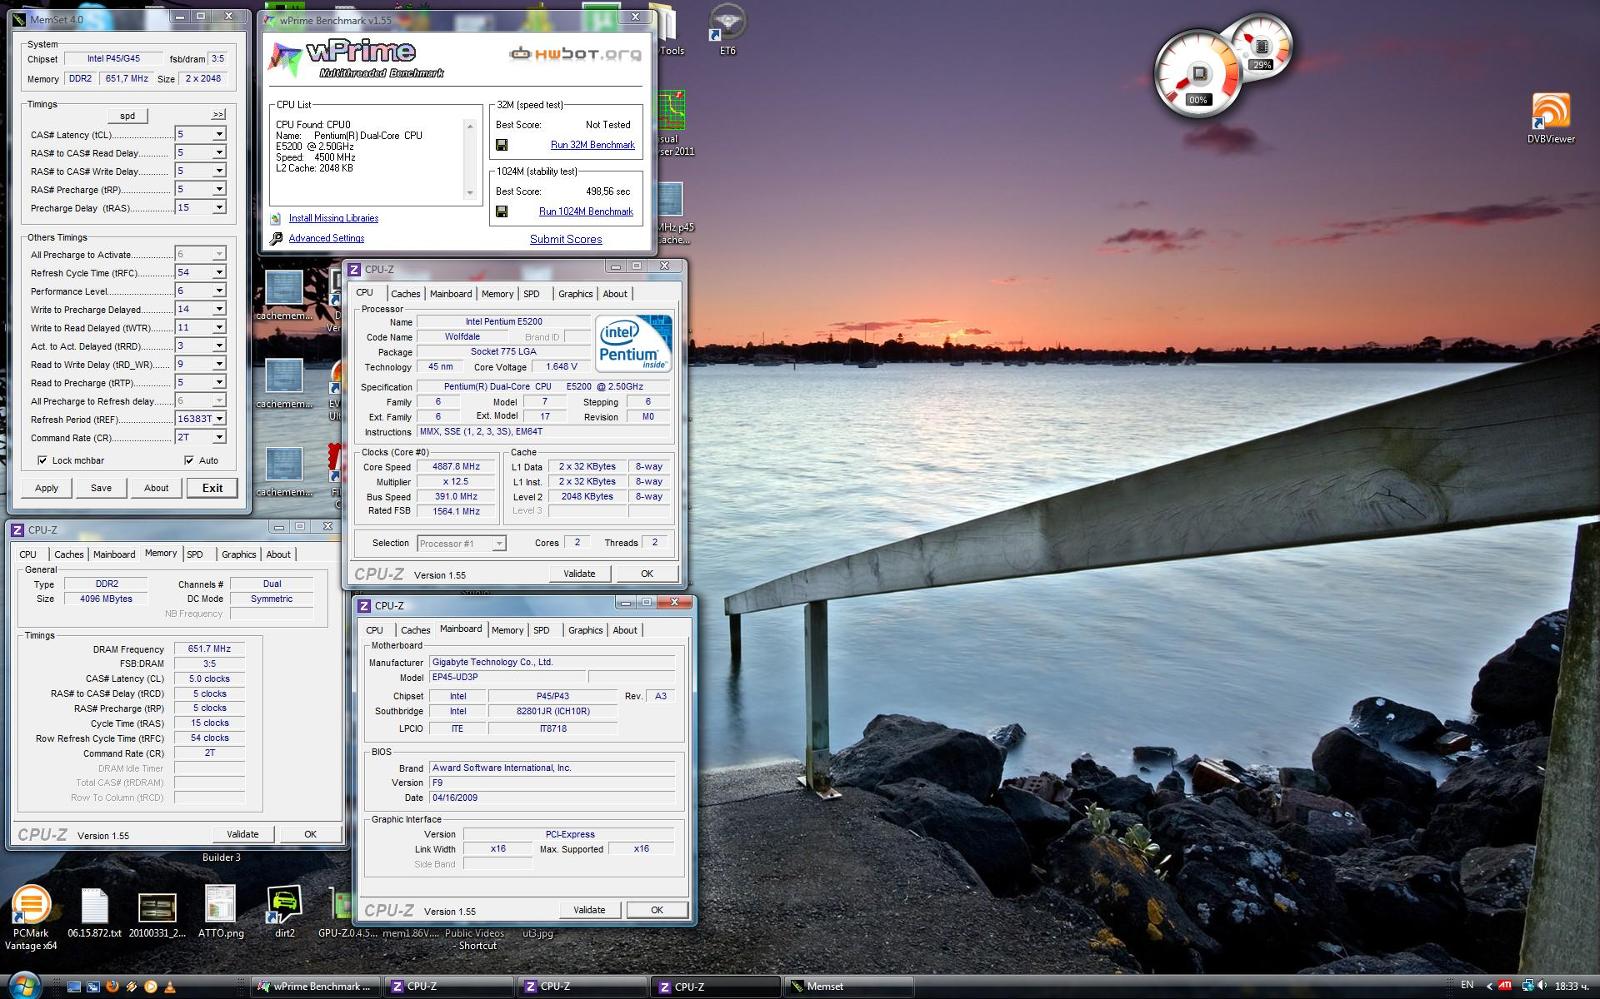Click OK in CPU-Z Memory window
Screen dimensions: 1600x999
coord(310,834)
